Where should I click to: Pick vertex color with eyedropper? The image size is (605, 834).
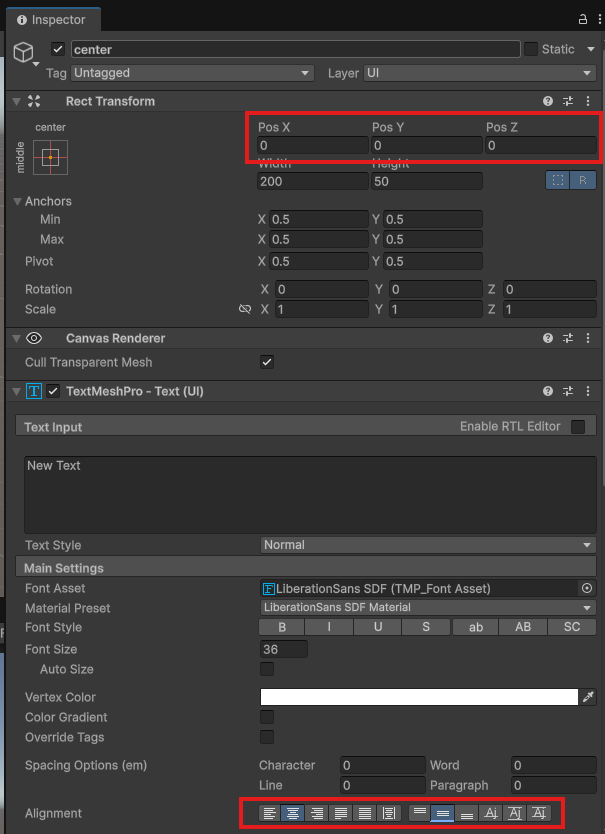click(x=589, y=697)
